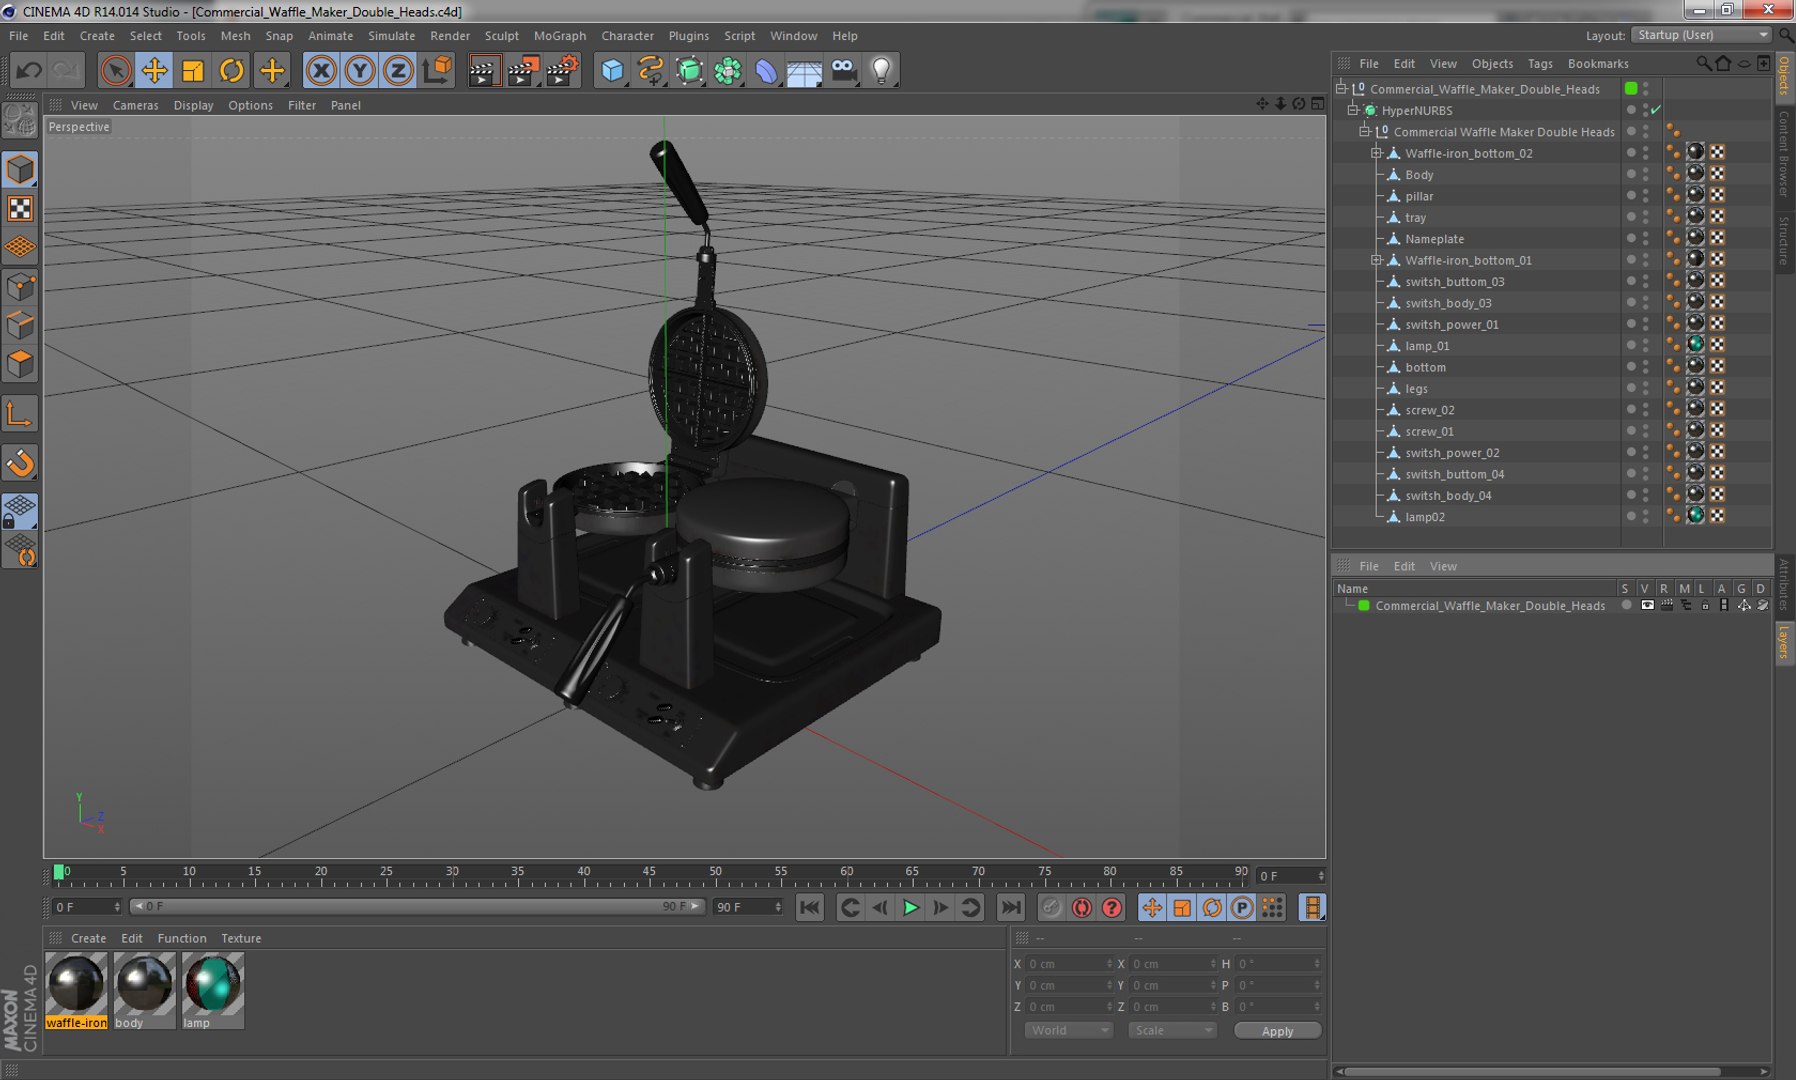Collapse Commercial Waffle Maker Double Heads group
Viewport: 1796px width, 1080px height.
point(1365,131)
